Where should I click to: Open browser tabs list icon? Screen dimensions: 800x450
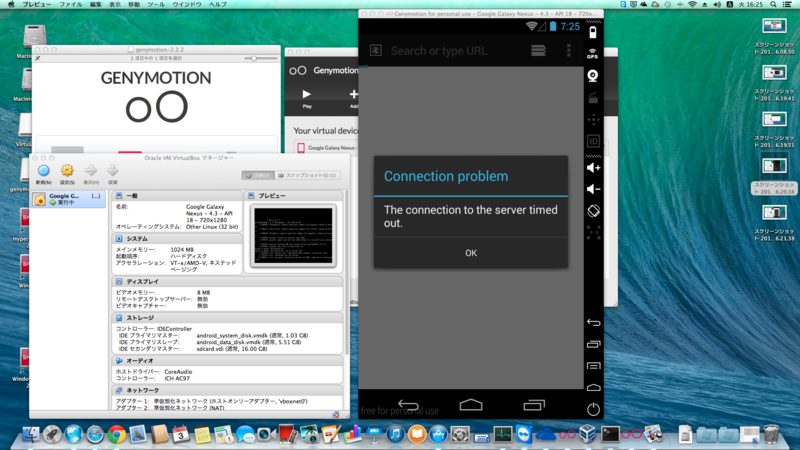(x=538, y=51)
